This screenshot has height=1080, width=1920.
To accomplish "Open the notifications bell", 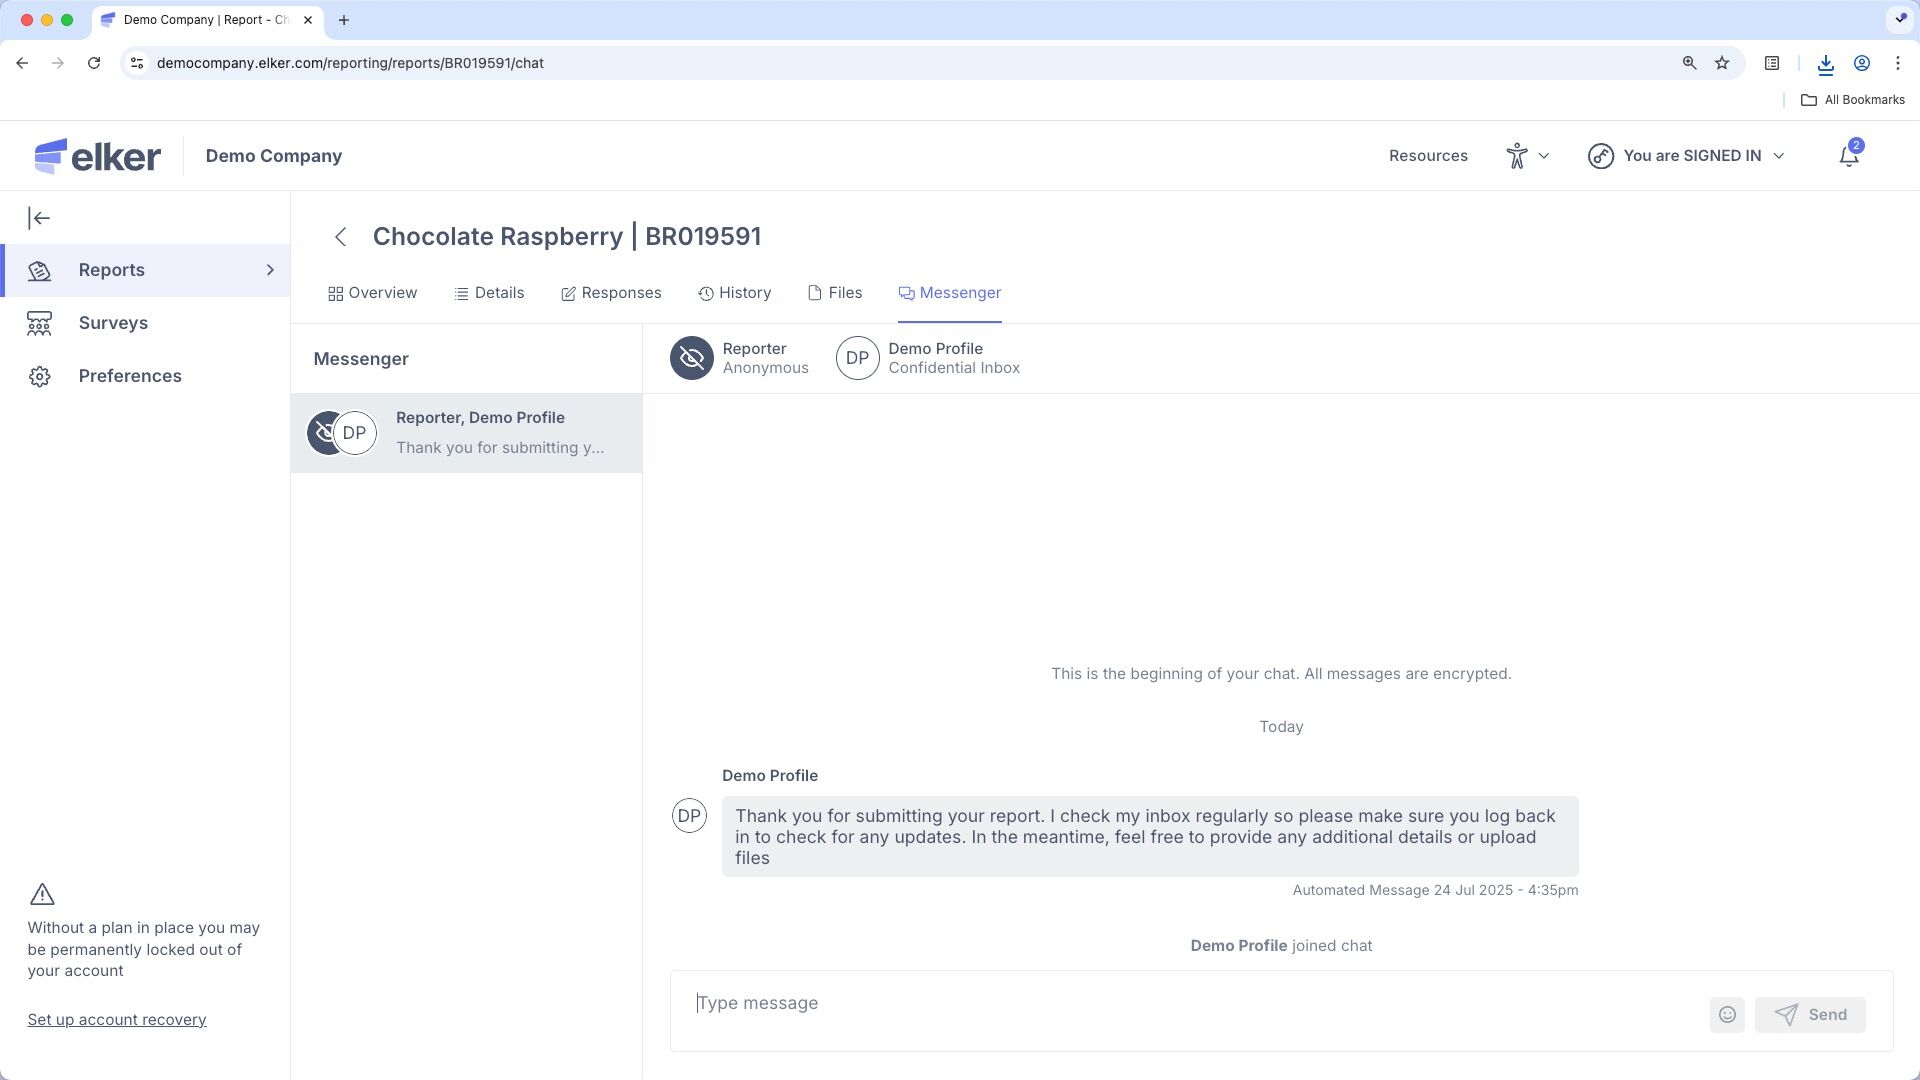I will (1849, 156).
